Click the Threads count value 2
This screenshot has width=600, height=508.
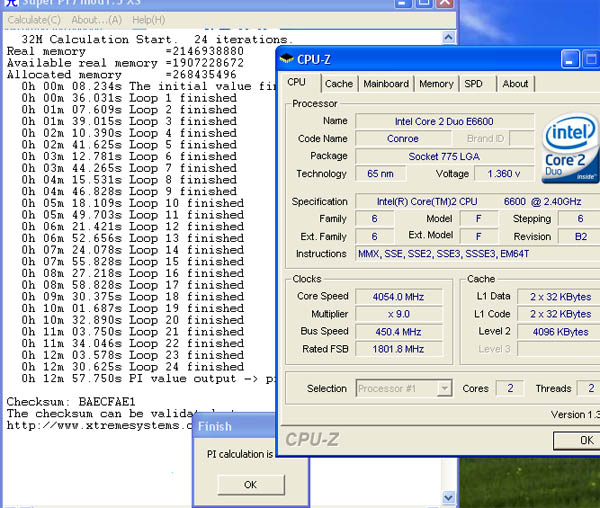[x=591, y=388]
